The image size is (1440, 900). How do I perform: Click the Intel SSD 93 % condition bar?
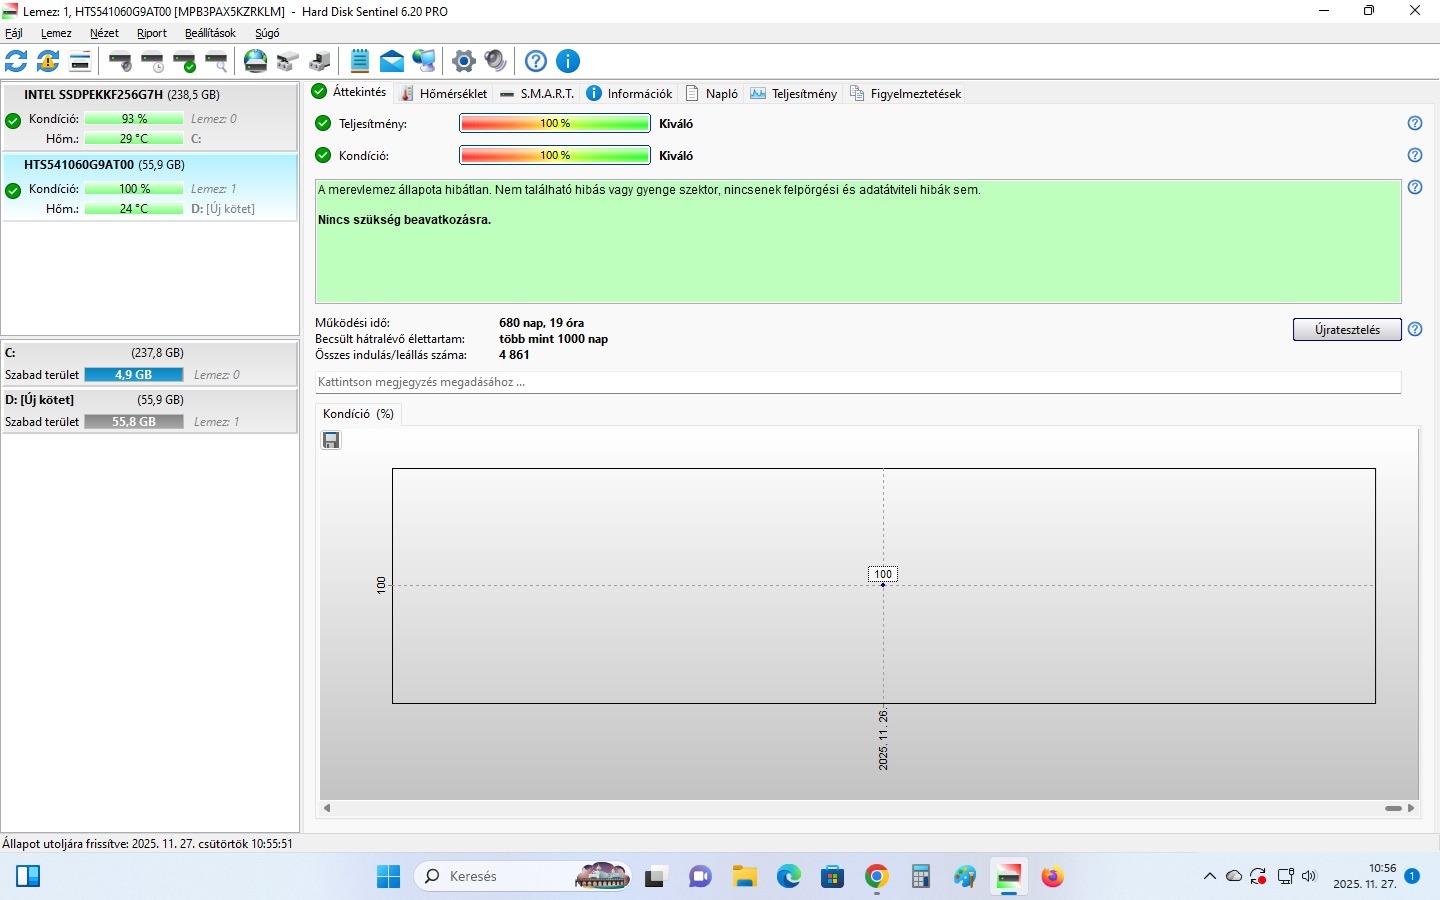[134, 119]
